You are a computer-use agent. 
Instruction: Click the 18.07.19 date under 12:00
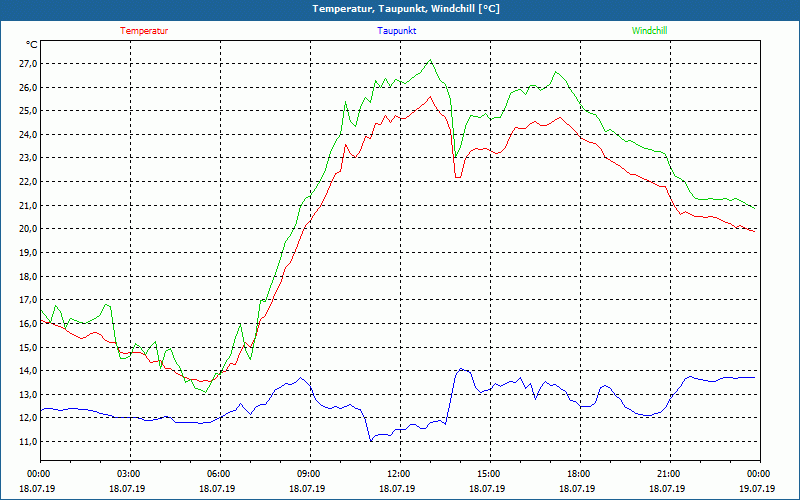pyautogui.click(x=397, y=488)
